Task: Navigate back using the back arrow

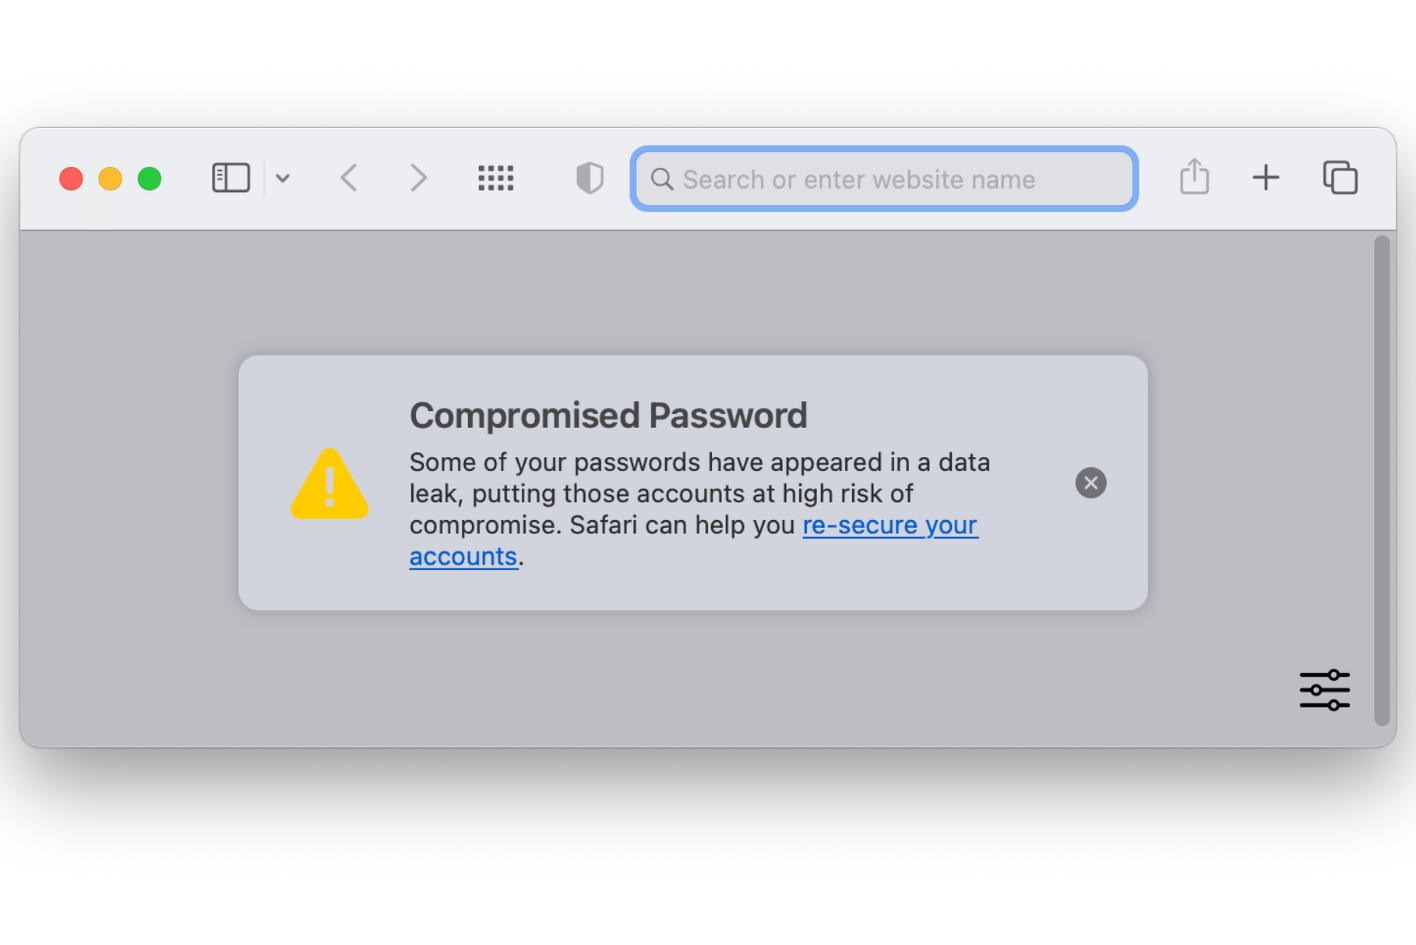Action: [x=348, y=177]
